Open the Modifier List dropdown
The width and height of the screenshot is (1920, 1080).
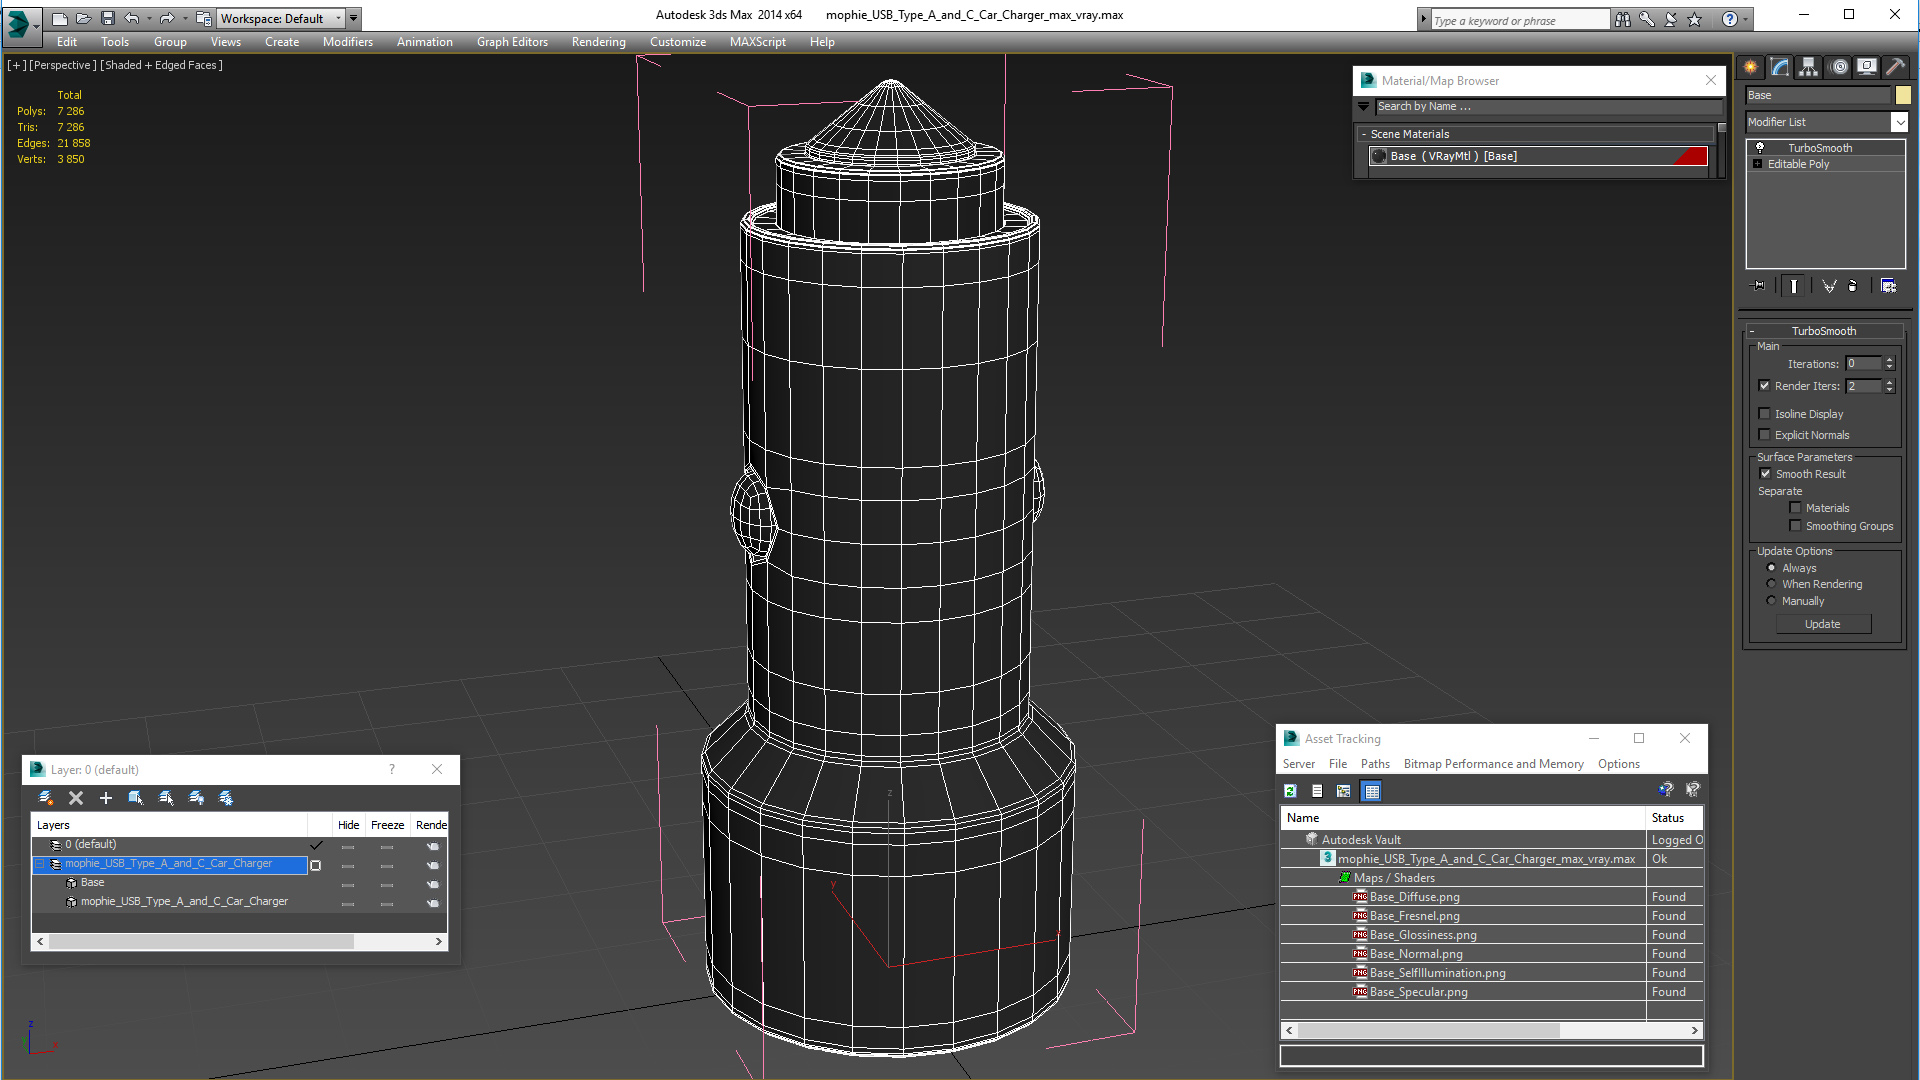click(1899, 122)
